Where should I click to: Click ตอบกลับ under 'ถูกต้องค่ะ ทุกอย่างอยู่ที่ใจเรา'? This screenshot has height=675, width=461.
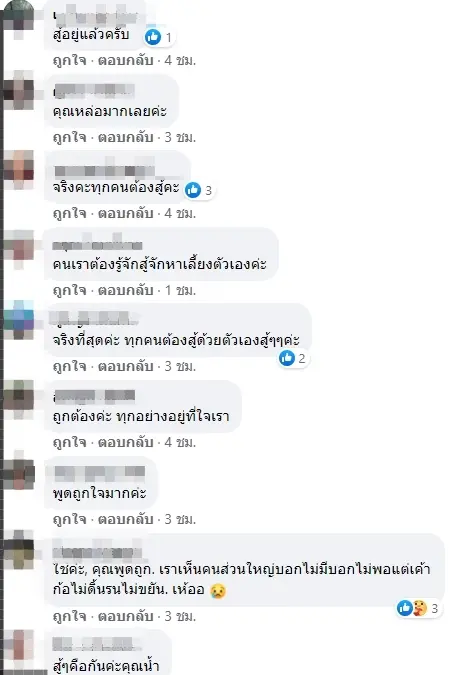click(x=125, y=443)
